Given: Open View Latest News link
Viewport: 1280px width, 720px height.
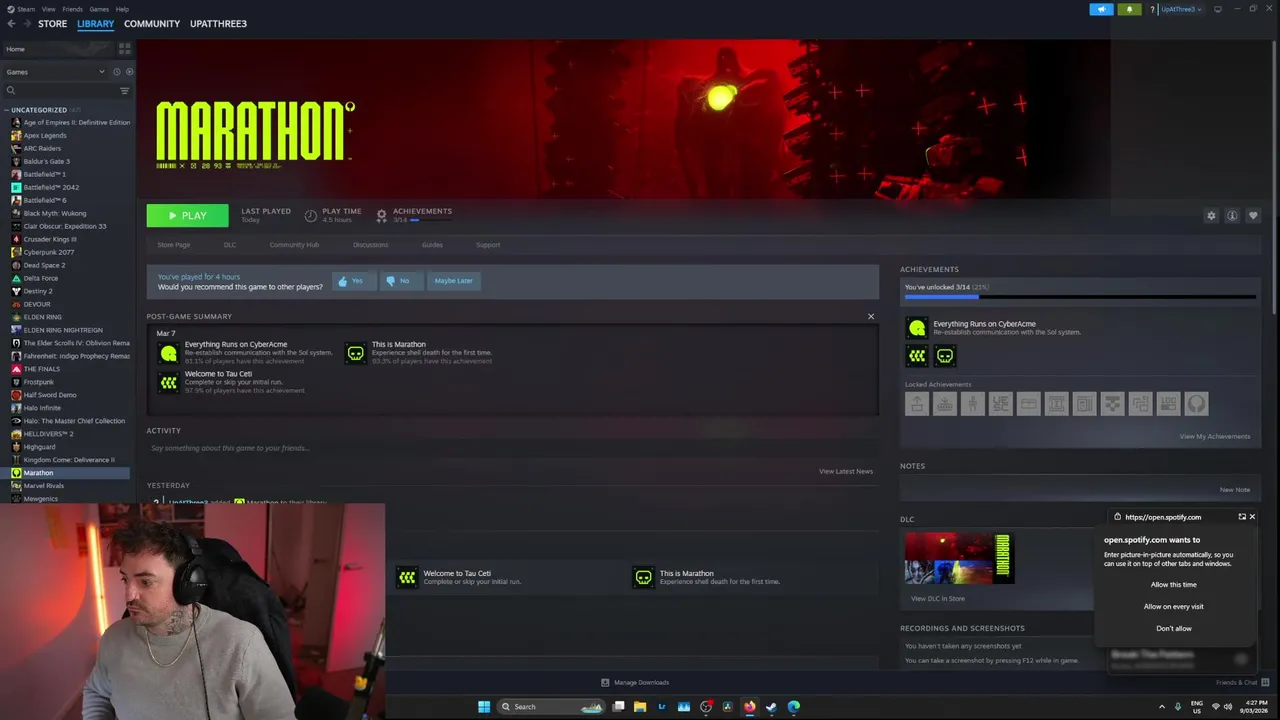Looking at the screenshot, I should 846,471.
